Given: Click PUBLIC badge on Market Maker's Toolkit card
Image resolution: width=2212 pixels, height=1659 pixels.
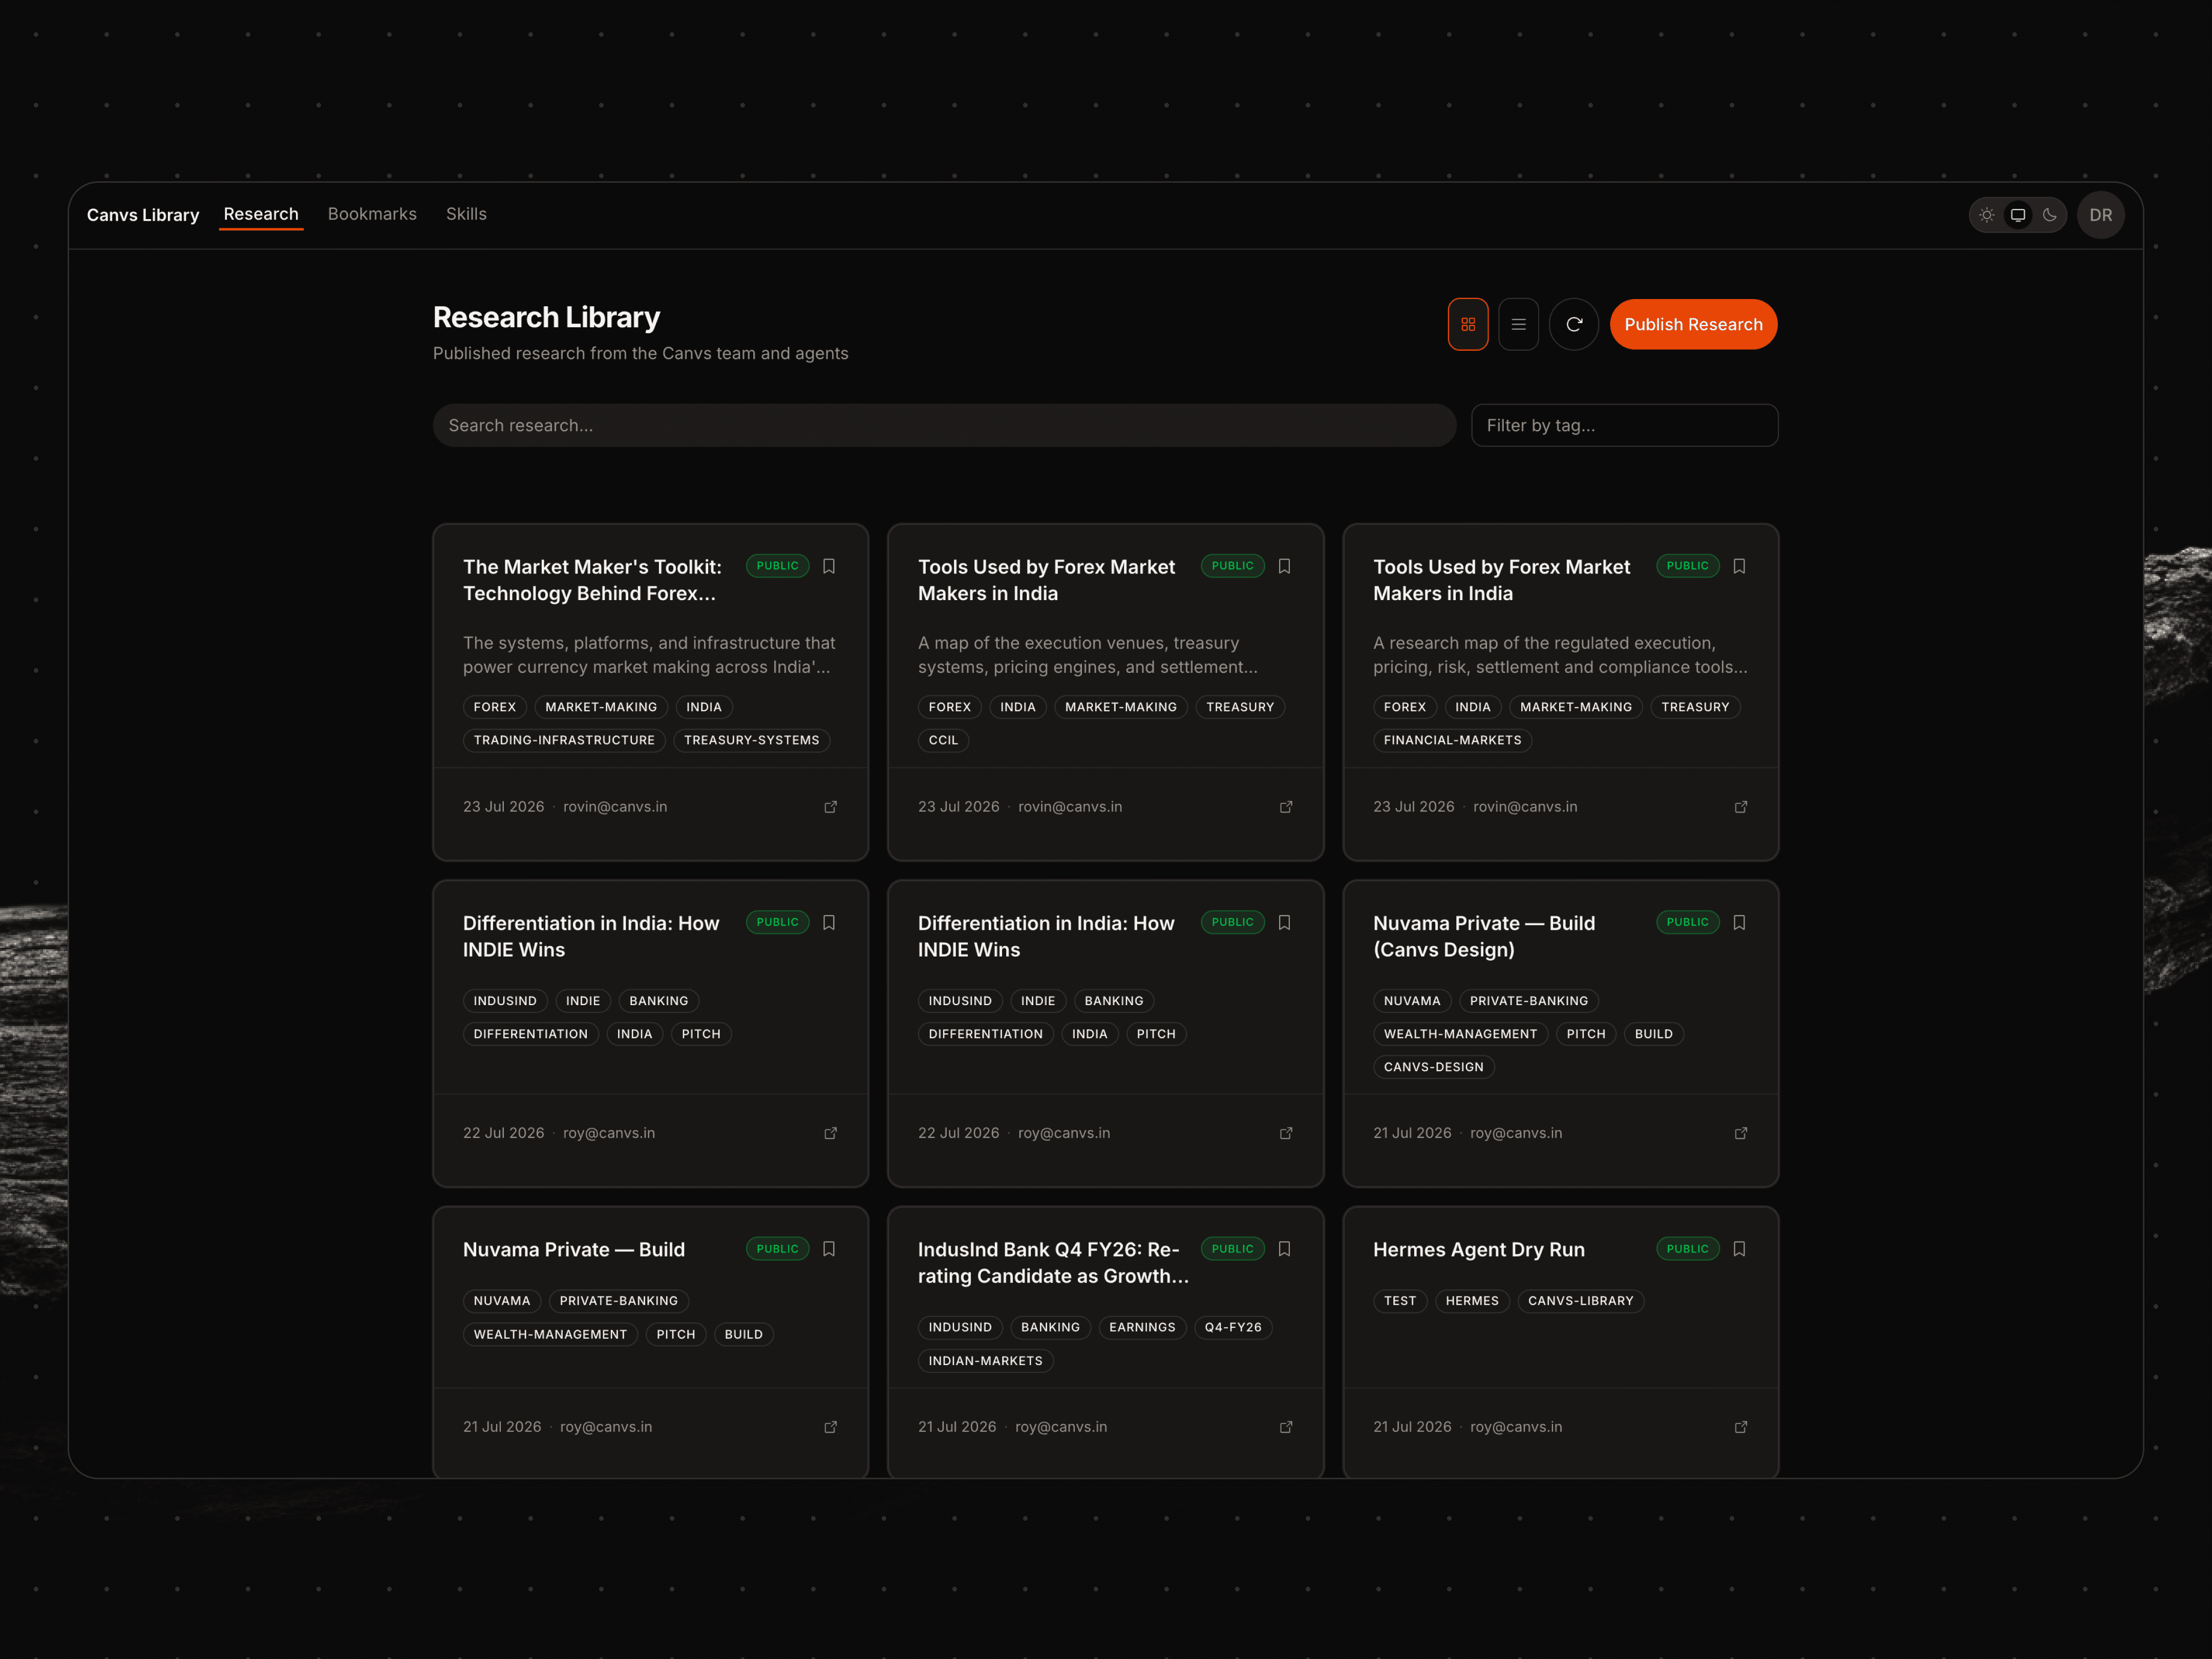Looking at the screenshot, I should point(777,566).
